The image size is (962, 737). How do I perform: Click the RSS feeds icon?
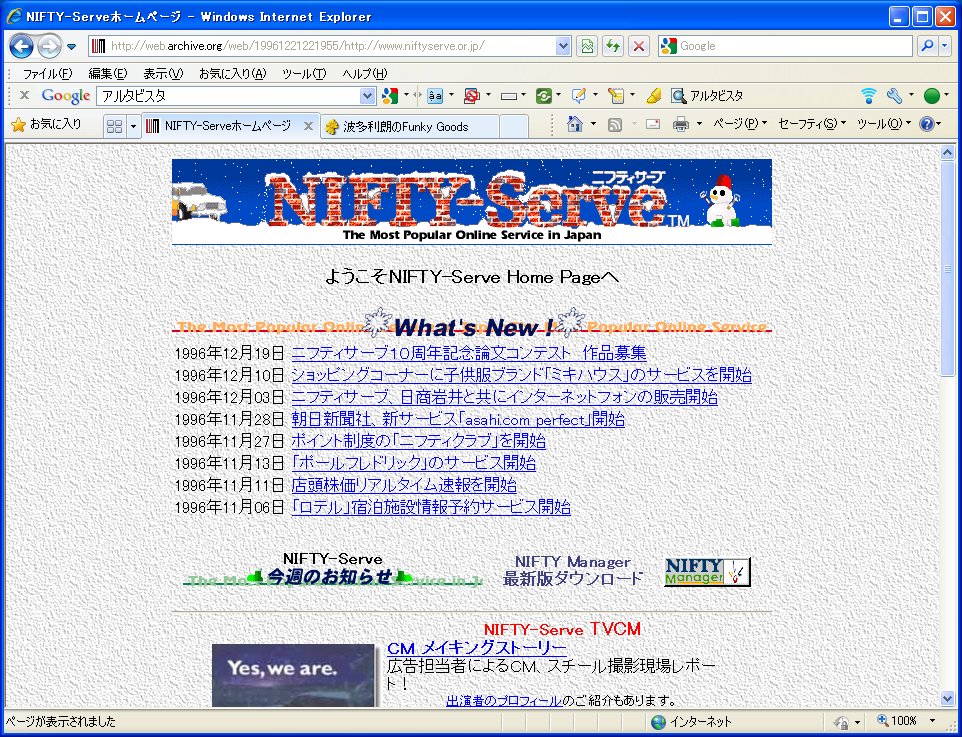tap(615, 125)
